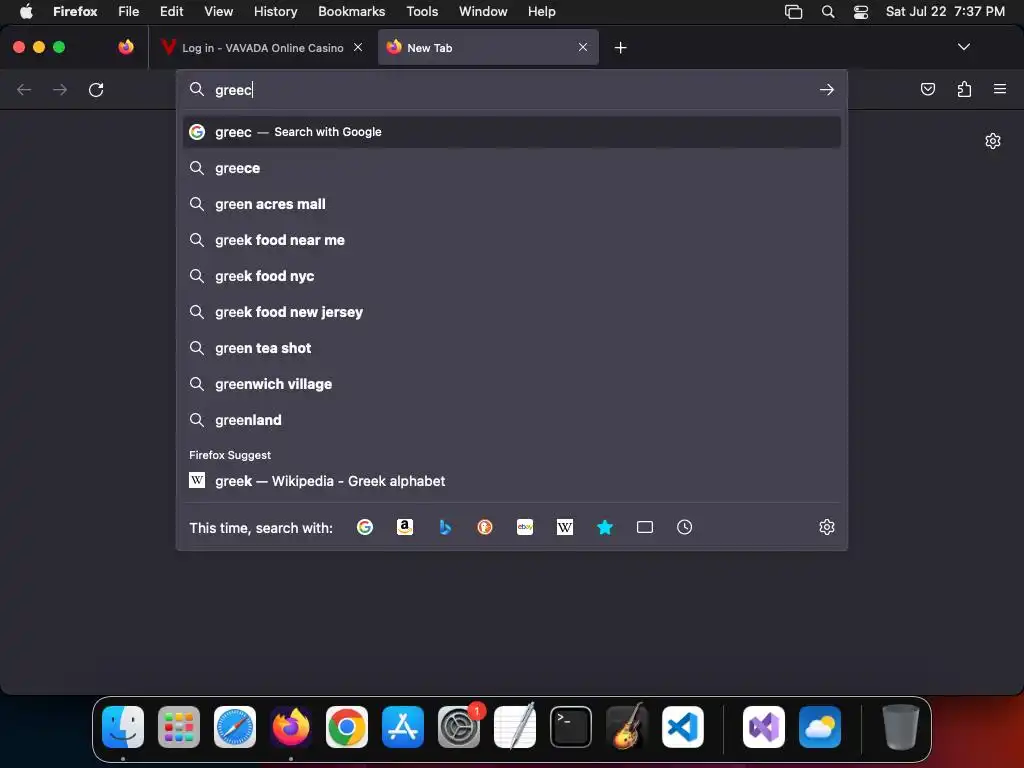
Task: Open Stage Manager windows icon in menu bar
Action: click(x=793, y=11)
